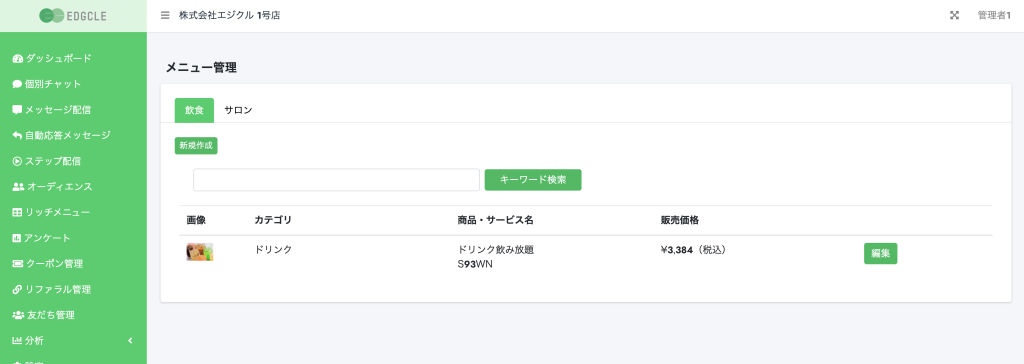
Task: Open リファラル管理 link icon
Action: coord(17,290)
